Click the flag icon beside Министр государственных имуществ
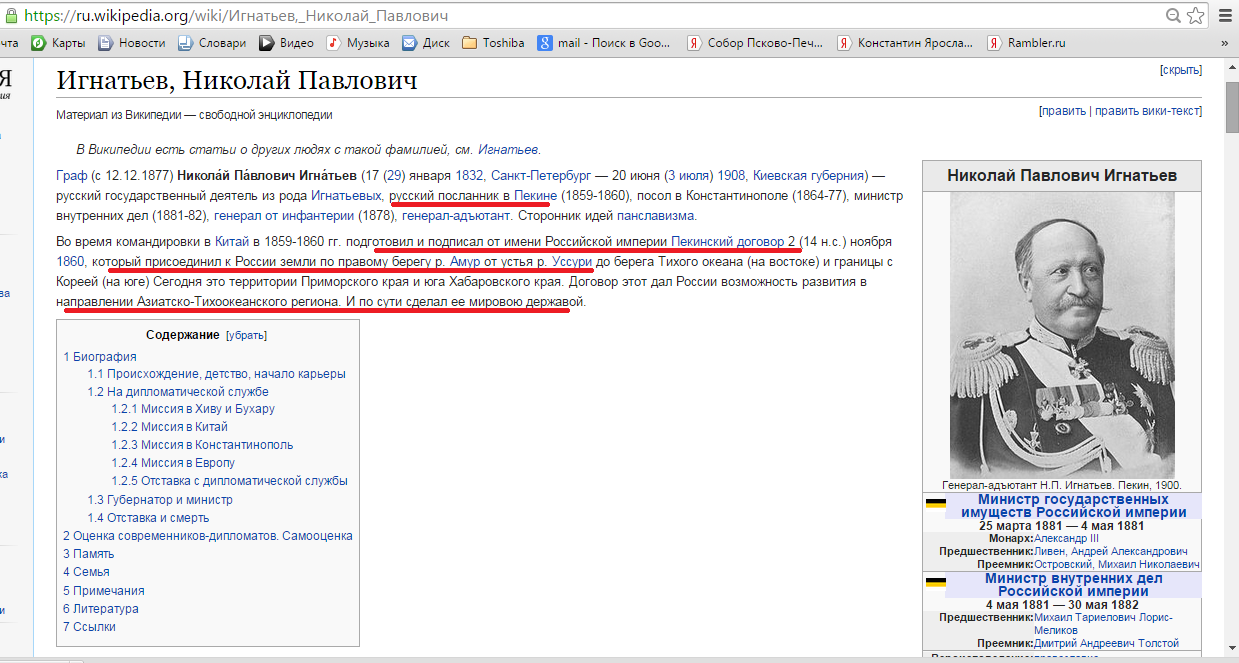The height and width of the screenshot is (663, 1239). tap(935, 503)
